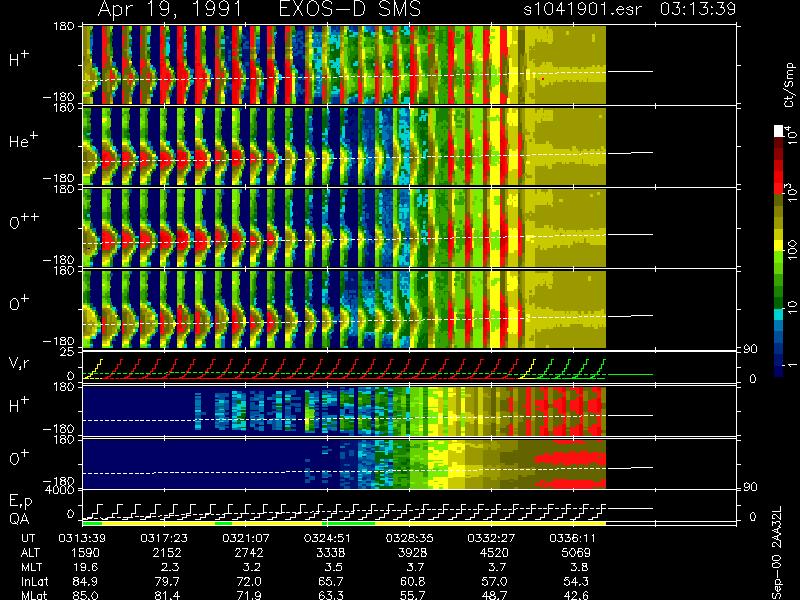Click the yellow-green QA bar at bottom

(344, 523)
